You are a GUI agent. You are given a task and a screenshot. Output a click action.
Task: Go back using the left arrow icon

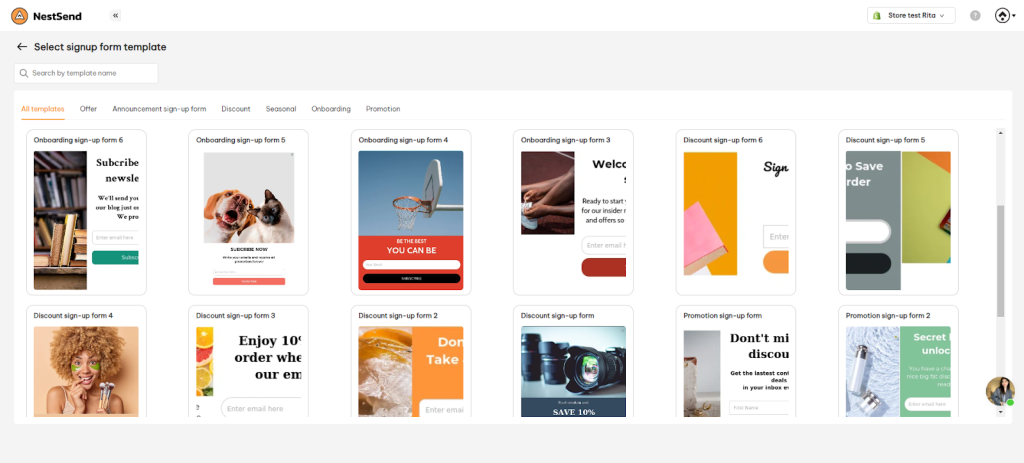[x=22, y=47]
